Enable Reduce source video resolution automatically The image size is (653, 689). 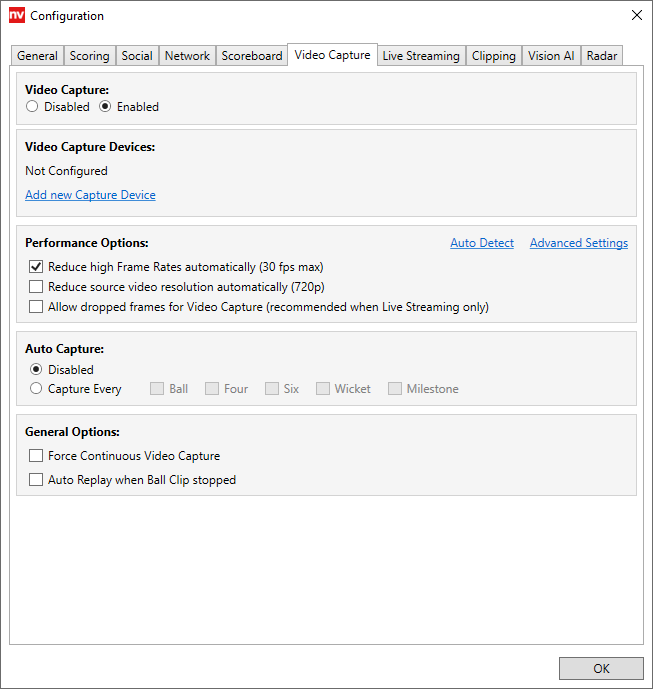point(37,287)
